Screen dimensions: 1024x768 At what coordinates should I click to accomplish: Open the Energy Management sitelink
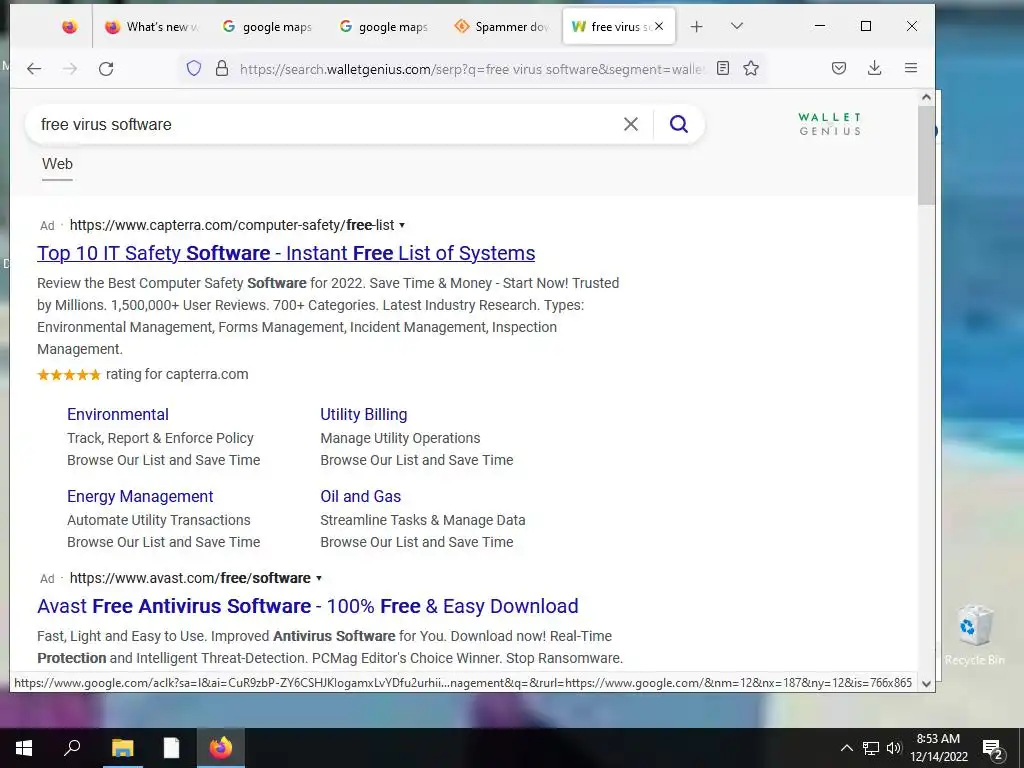(x=140, y=496)
